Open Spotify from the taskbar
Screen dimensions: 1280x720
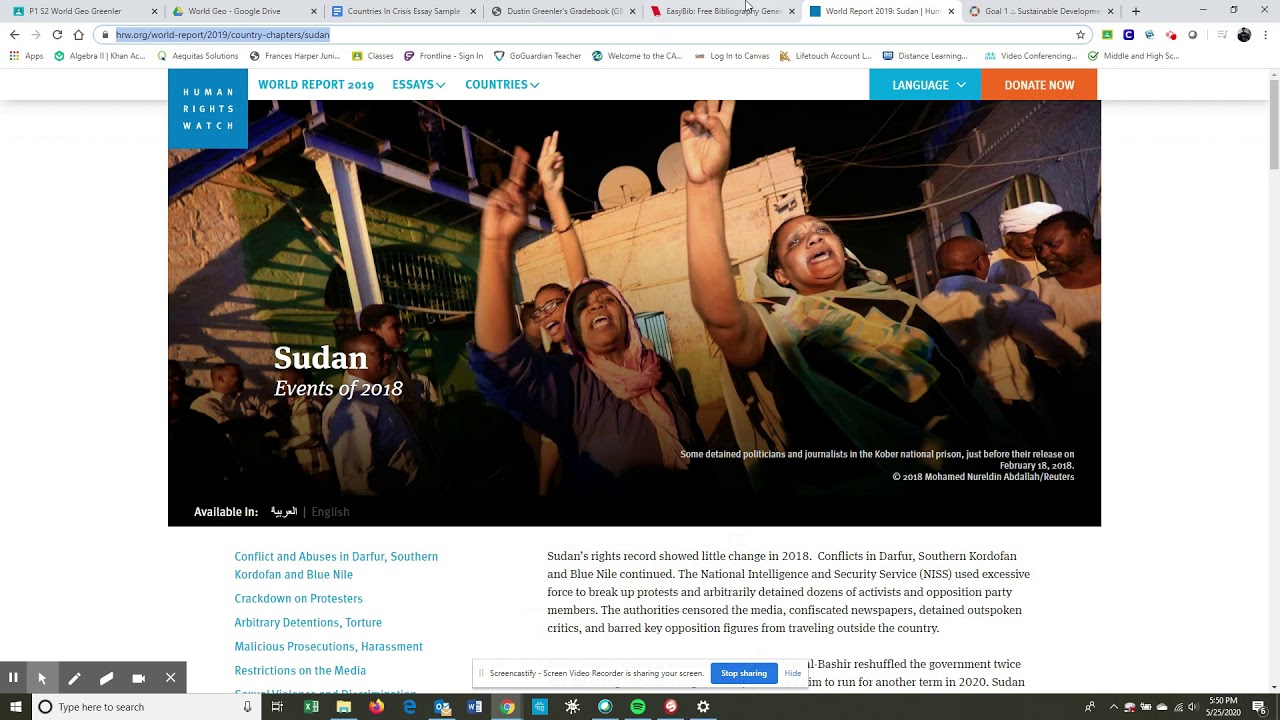(x=638, y=707)
